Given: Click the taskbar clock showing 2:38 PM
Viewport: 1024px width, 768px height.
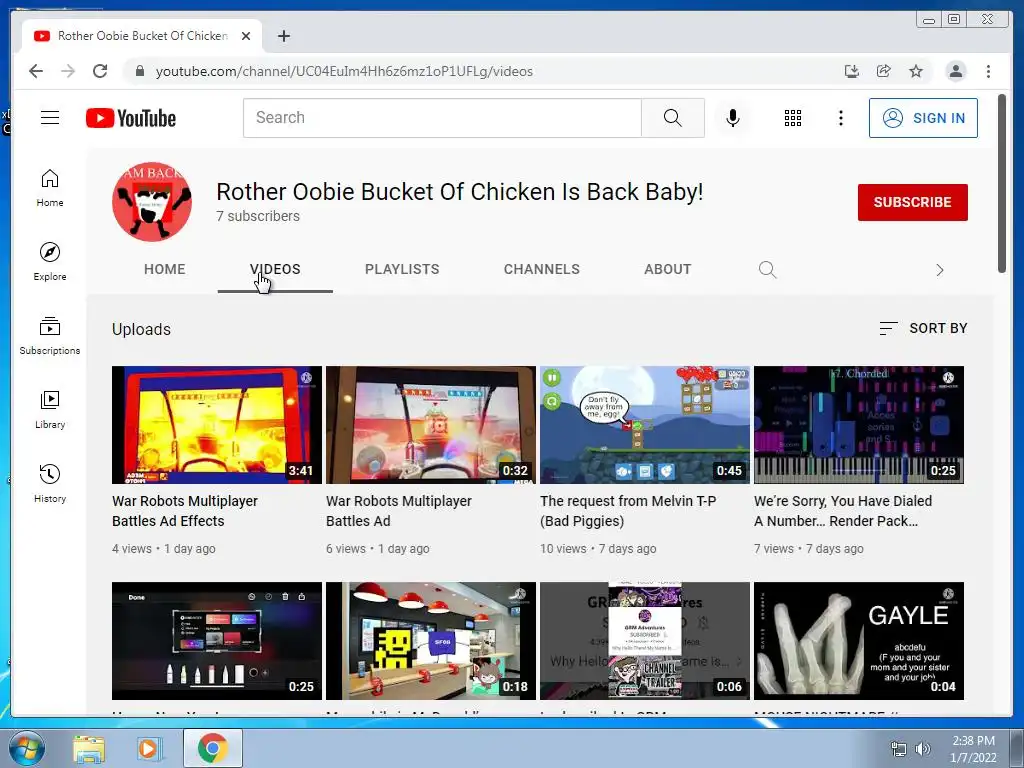Looking at the screenshot, I should coord(973,749).
